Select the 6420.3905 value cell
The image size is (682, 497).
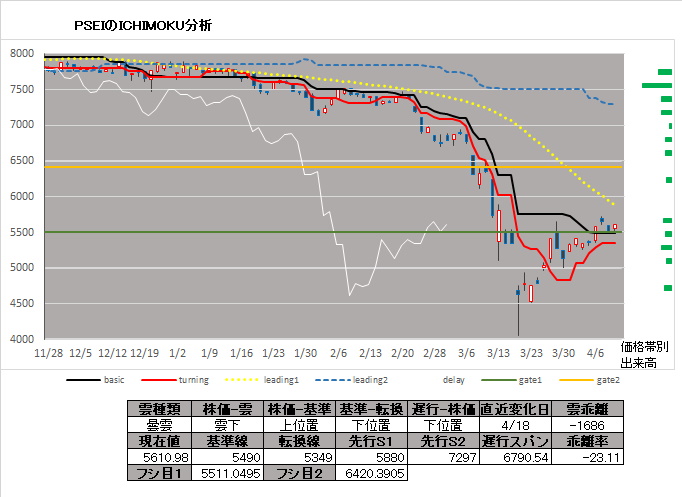[371, 473]
